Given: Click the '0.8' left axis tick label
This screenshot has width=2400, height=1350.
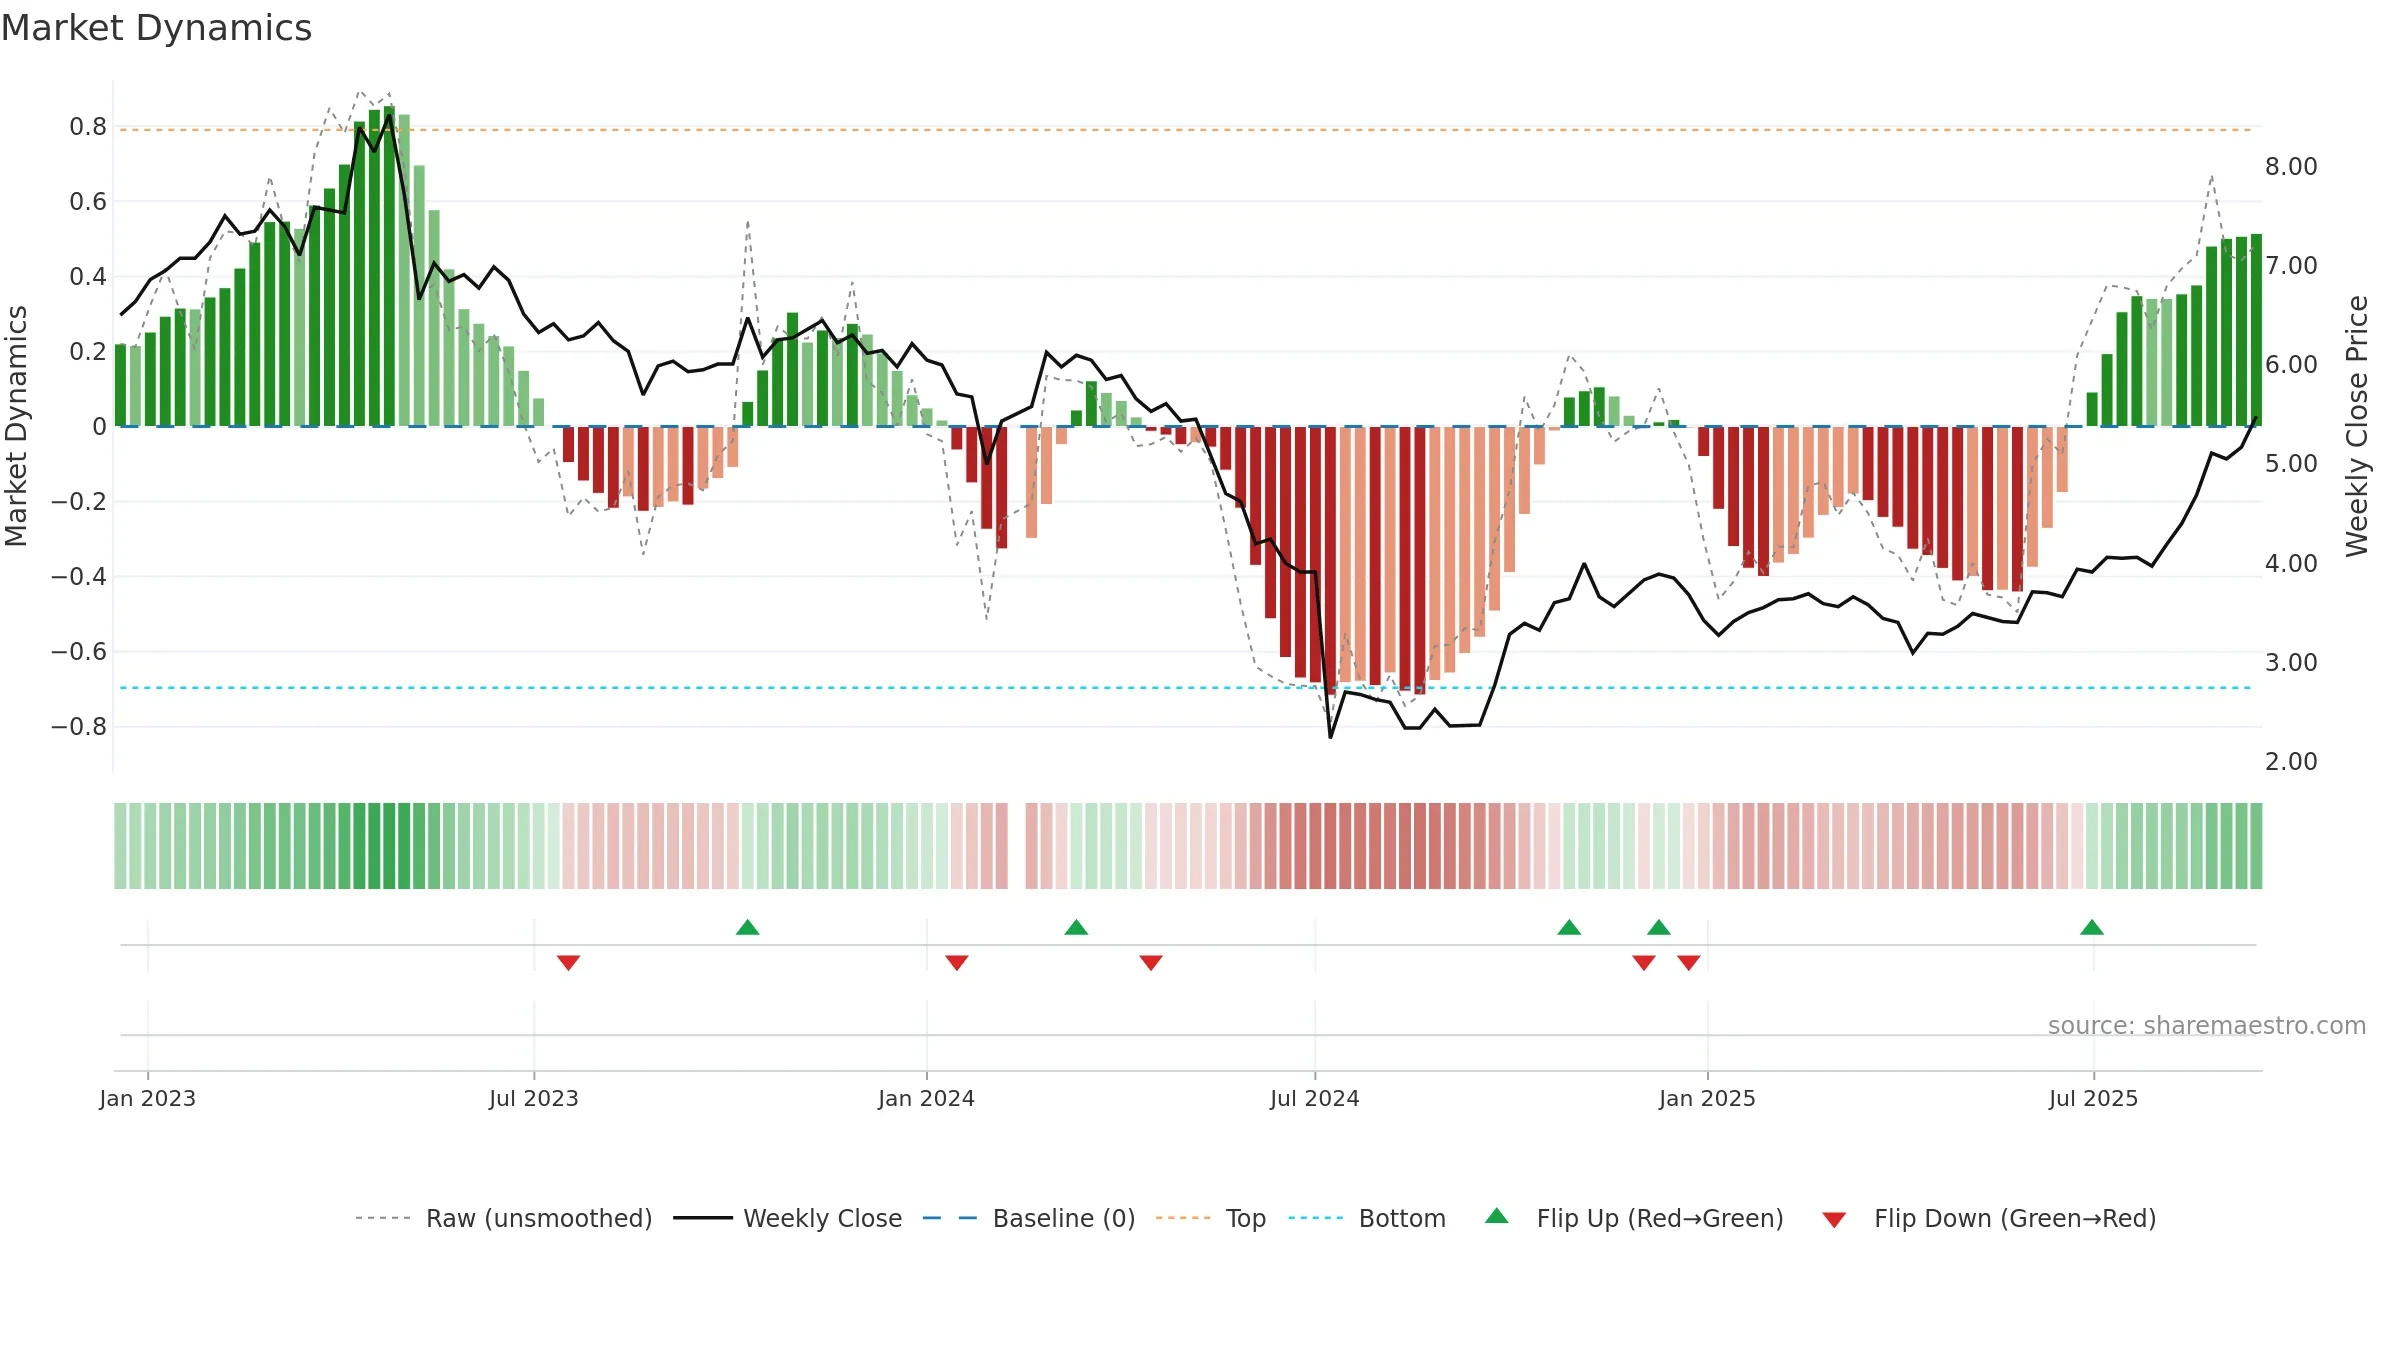Looking at the screenshot, I should (x=88, y=127).
